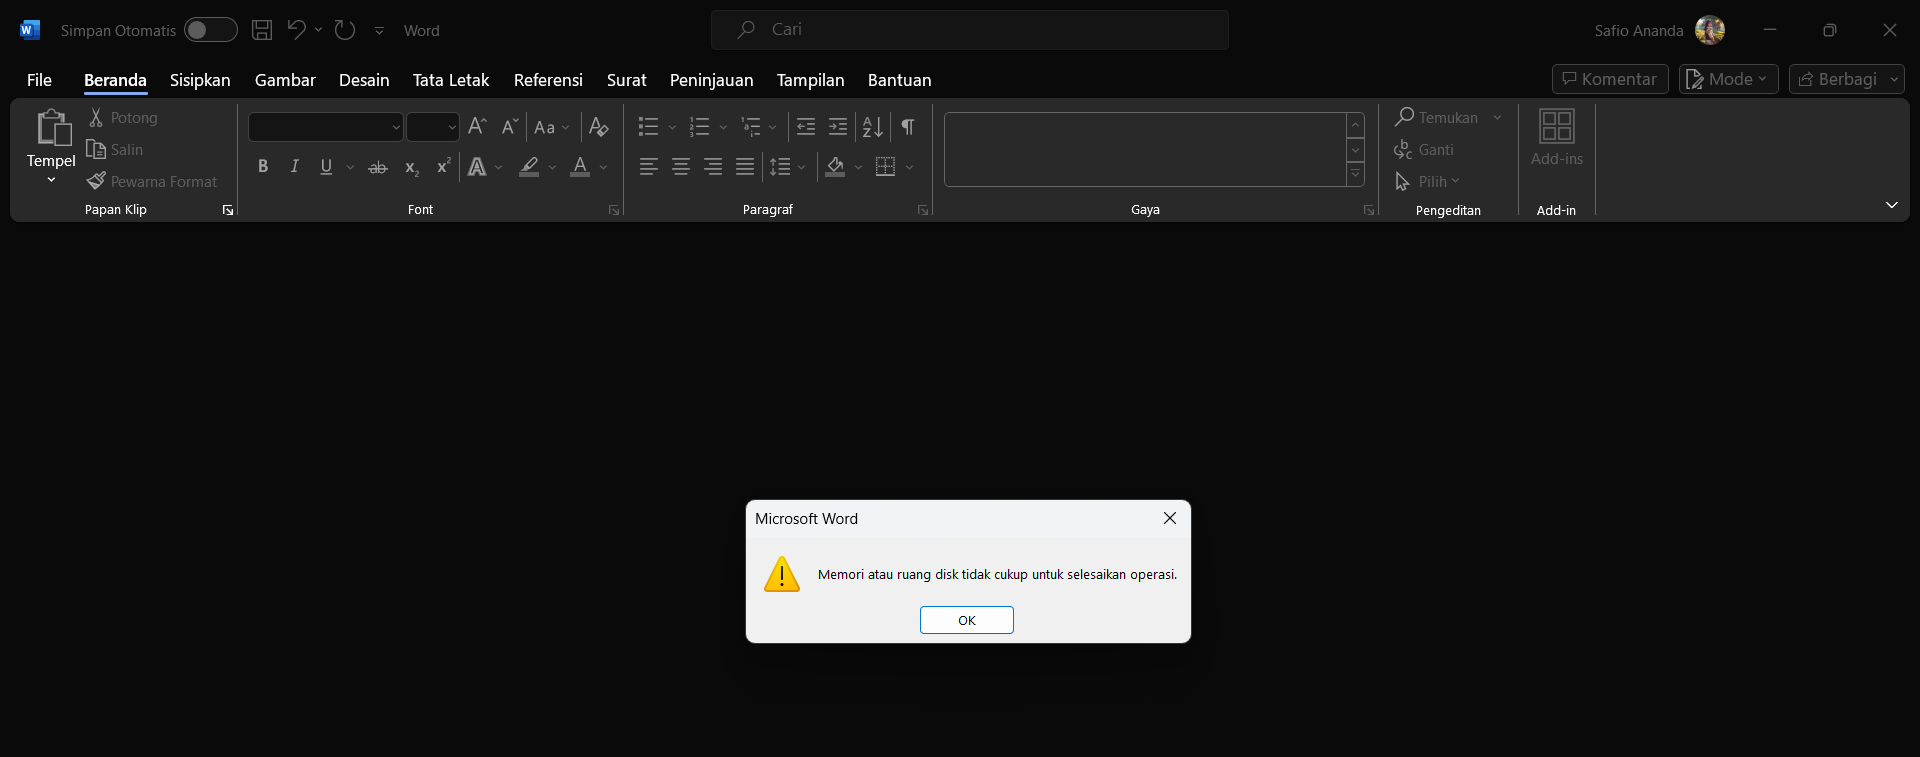Expand the Gaya styles gallery
This screenshot has width=1920, height=757.
point(1355,175)
